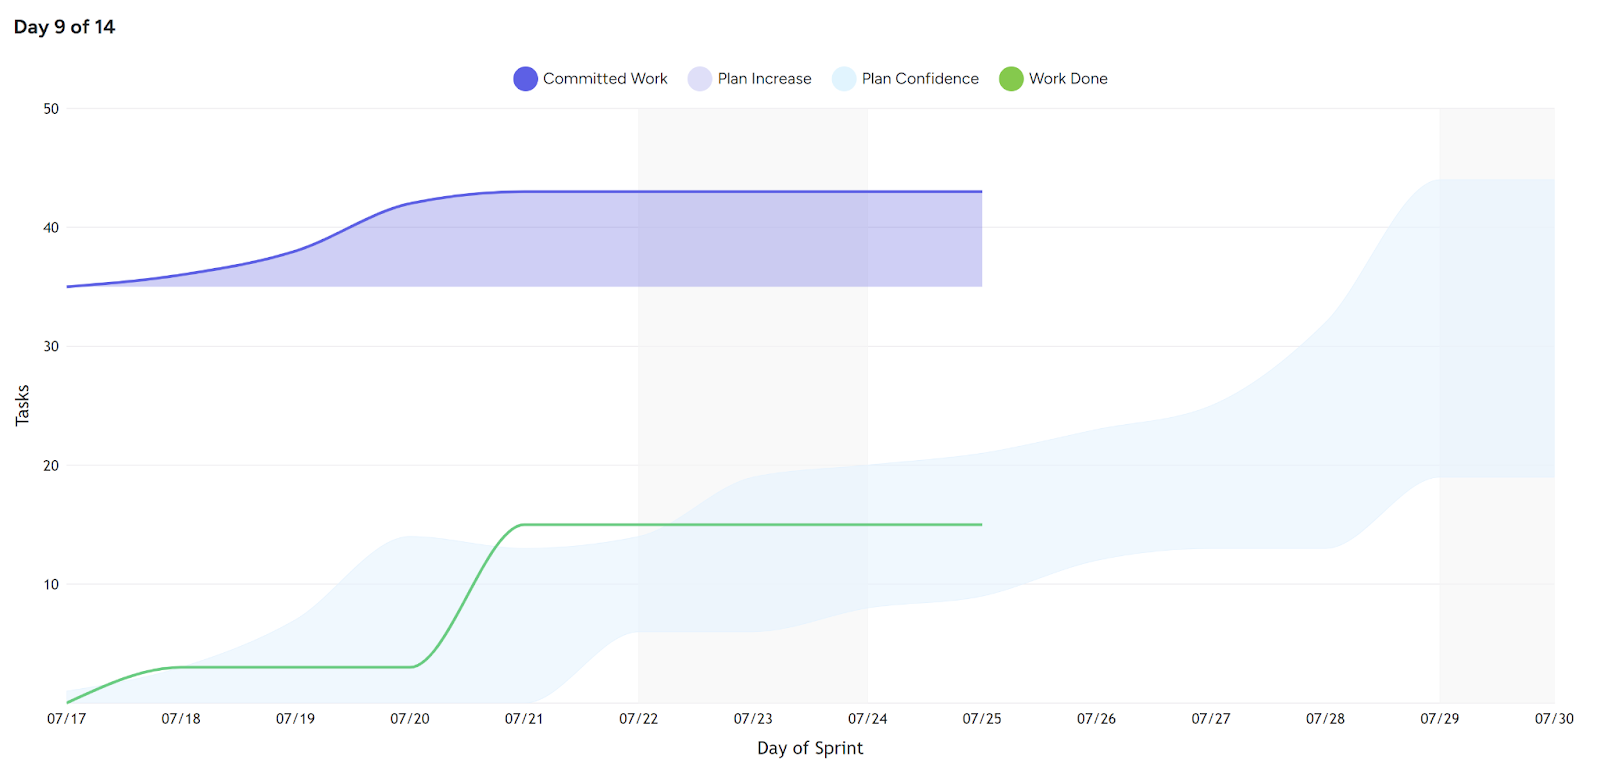This screenshot has width=1600, height=767.
Task: Toggle the Work Done legend label
Action: pos(1068,79)
